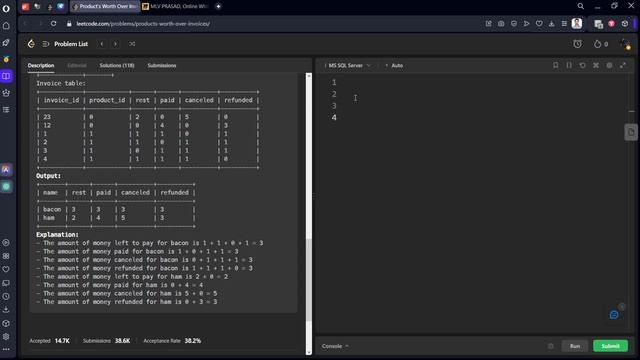This screenshot has width=640, height=360.
Task: Click editor shortcuts icon
Action: pyautogui.click(x=596, y=65)
